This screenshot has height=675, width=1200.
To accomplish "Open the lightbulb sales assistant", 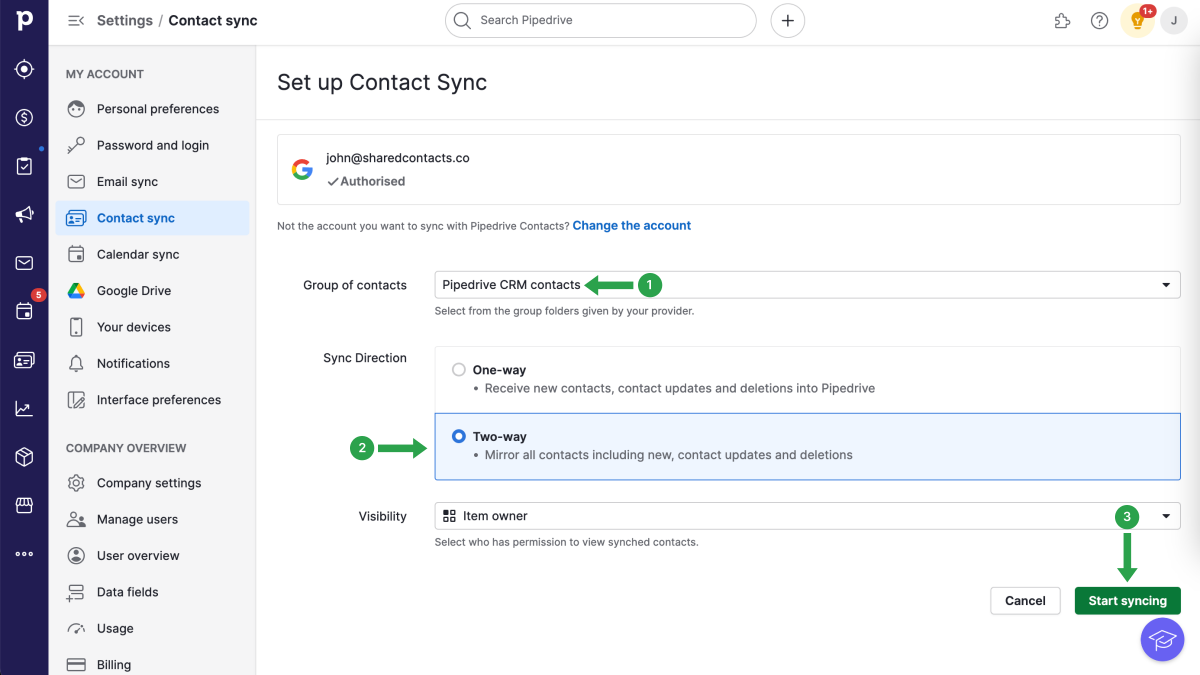I will (x=1137, y=20).
